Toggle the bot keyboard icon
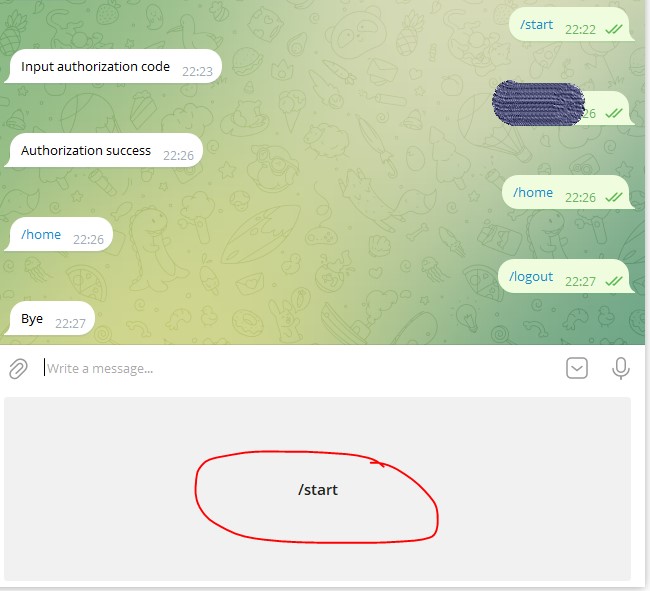Viewport: 650px width, 591px height. tap(577, 368)
